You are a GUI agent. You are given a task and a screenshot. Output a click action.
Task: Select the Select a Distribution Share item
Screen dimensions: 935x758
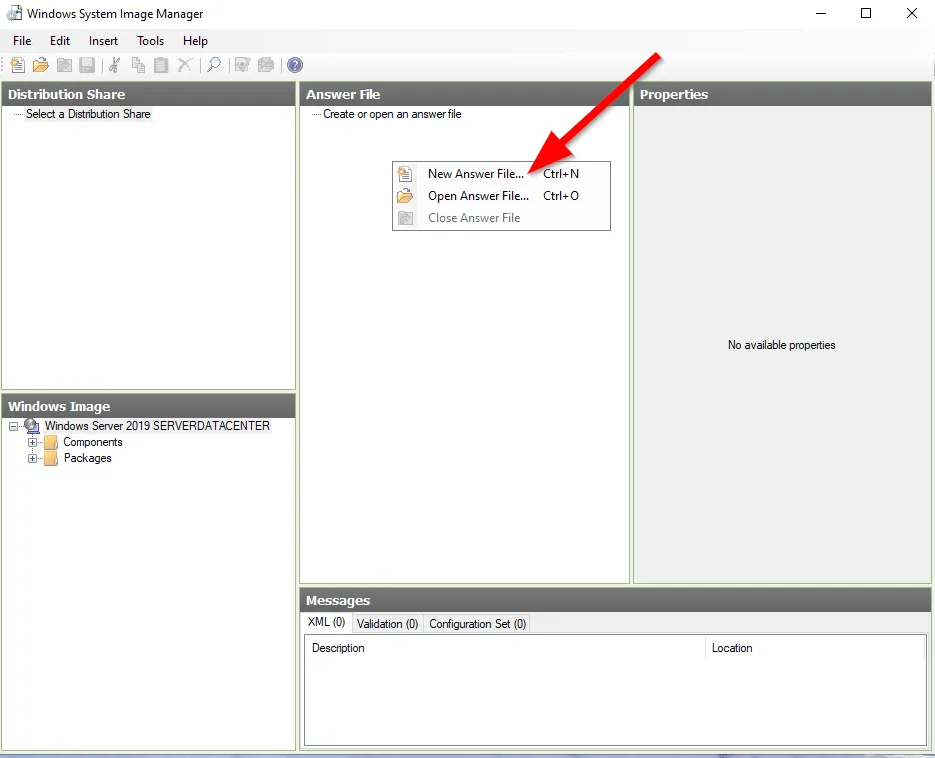88,114
